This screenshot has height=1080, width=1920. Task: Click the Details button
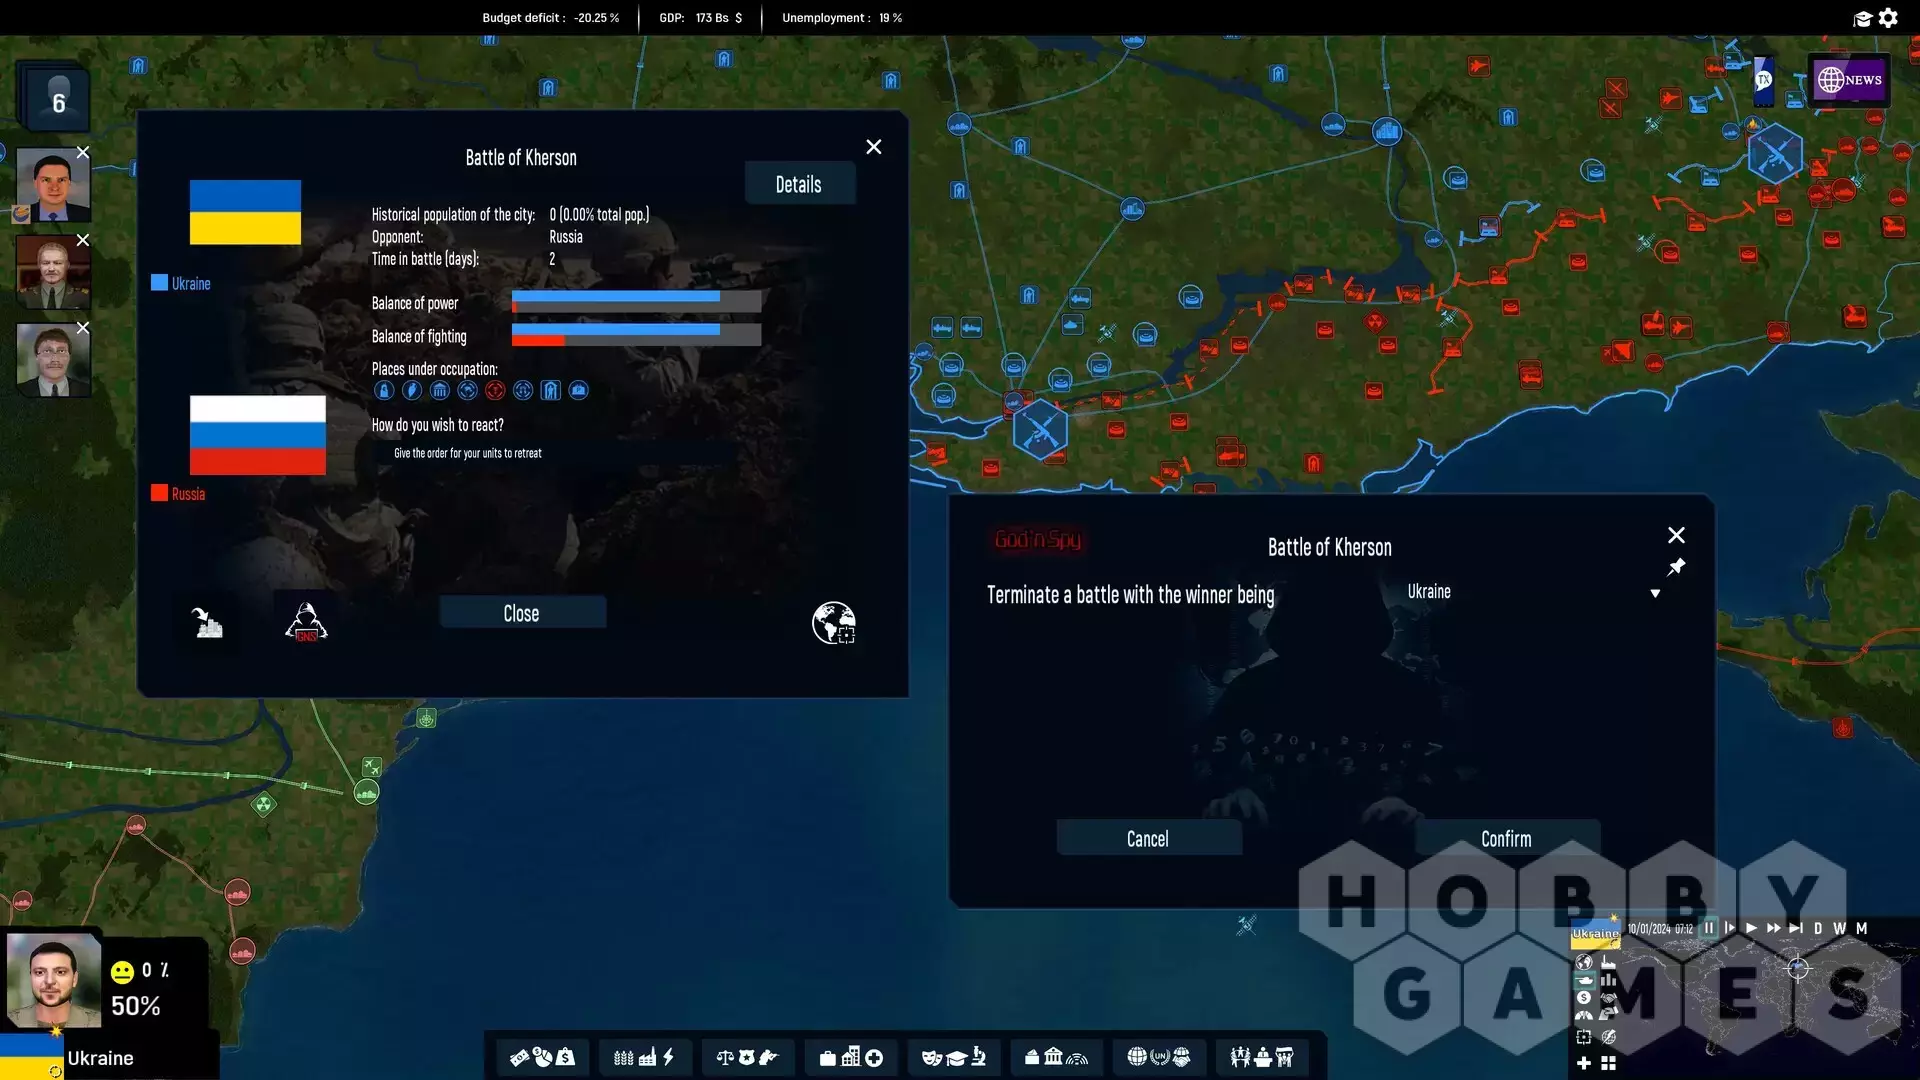click(798, 184)
